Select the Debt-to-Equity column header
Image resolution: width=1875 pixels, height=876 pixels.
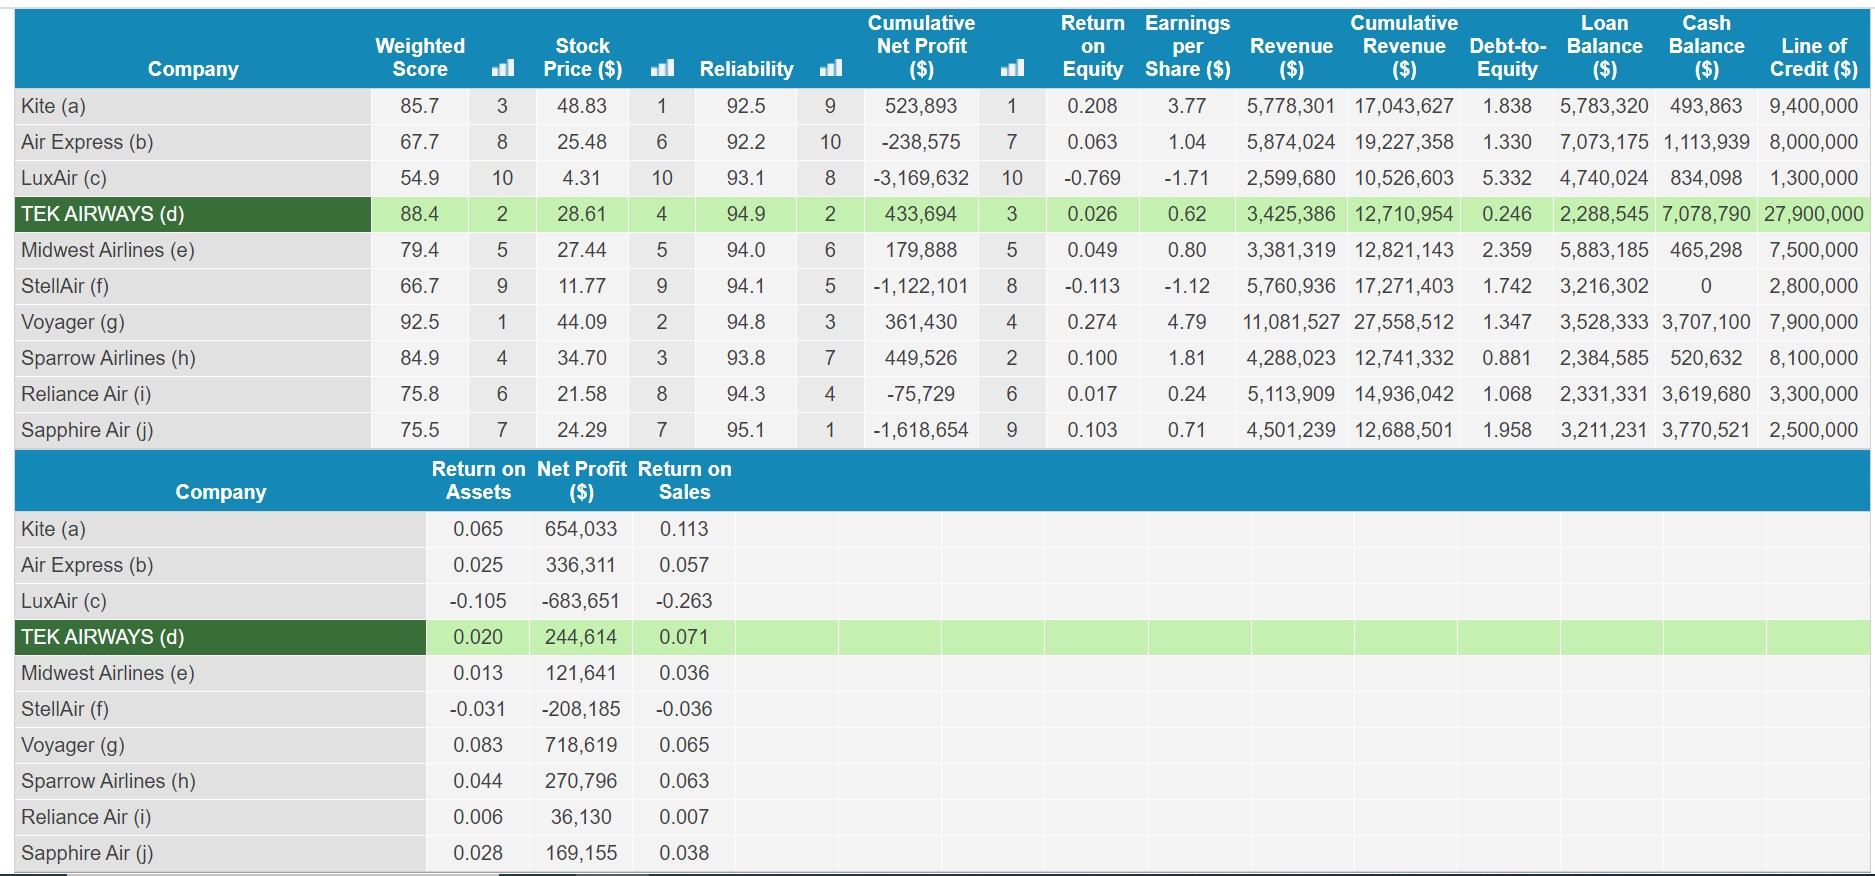coord(1507,57)
